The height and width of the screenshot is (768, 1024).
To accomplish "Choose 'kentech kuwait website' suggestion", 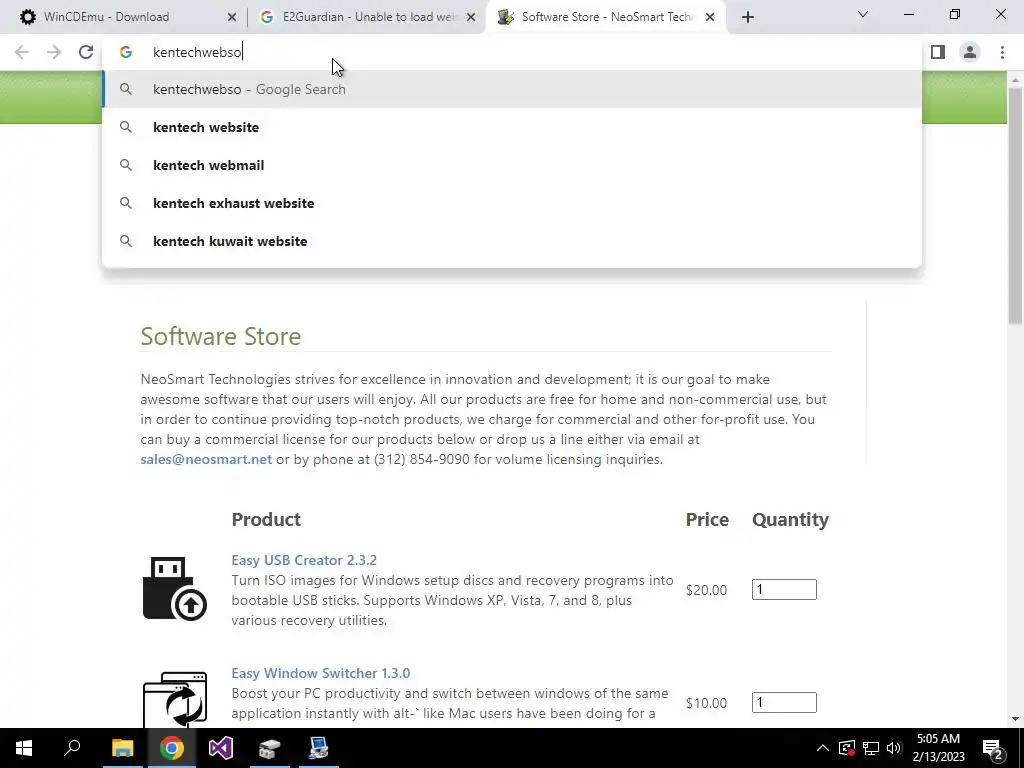I will [x=512, y=241].
